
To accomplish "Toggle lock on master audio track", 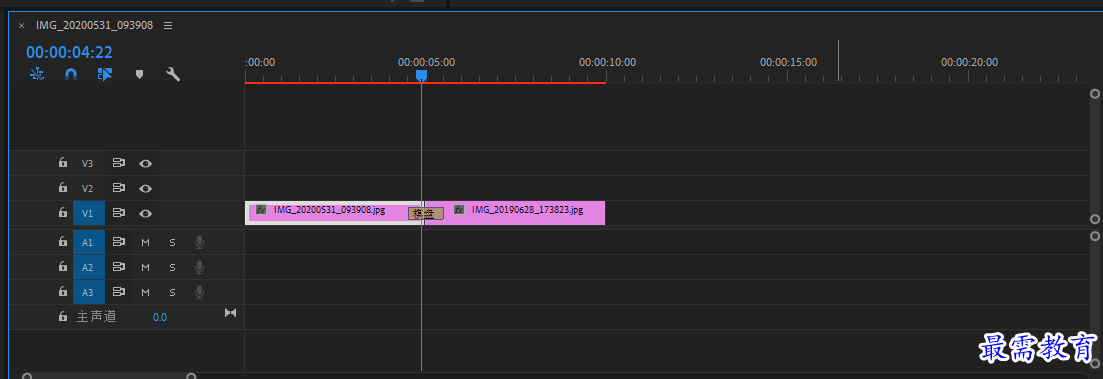I will pyautogui.click(x=63, y=316).
